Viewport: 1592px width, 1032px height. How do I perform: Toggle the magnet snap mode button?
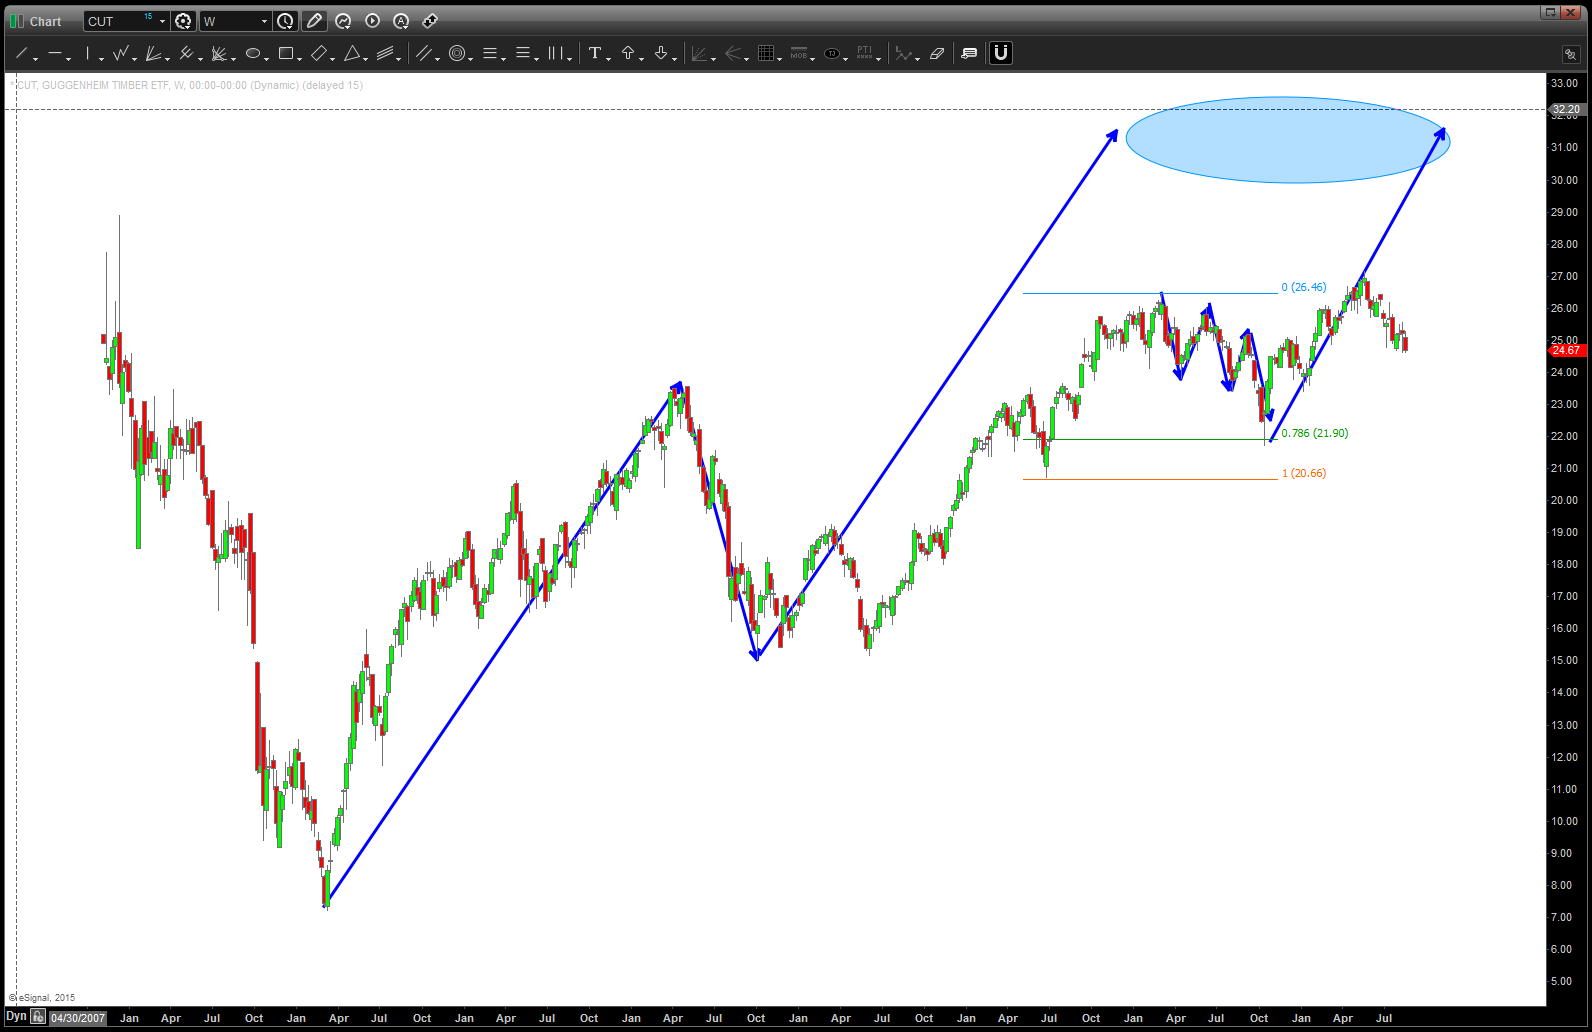click(x=1000, y=53)
